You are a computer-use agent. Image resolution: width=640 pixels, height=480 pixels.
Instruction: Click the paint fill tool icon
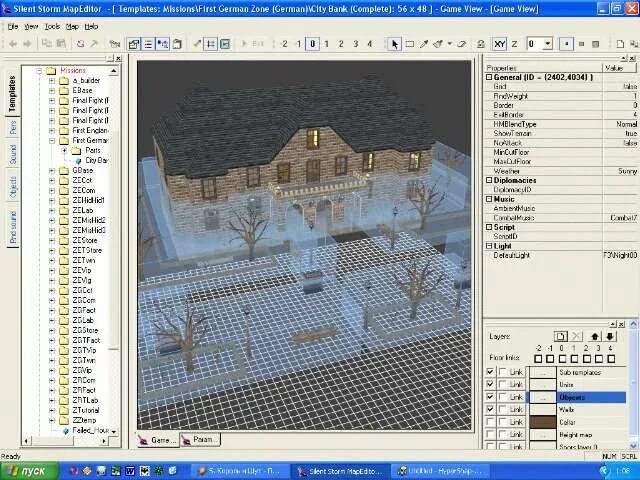[x=438, y=44]
